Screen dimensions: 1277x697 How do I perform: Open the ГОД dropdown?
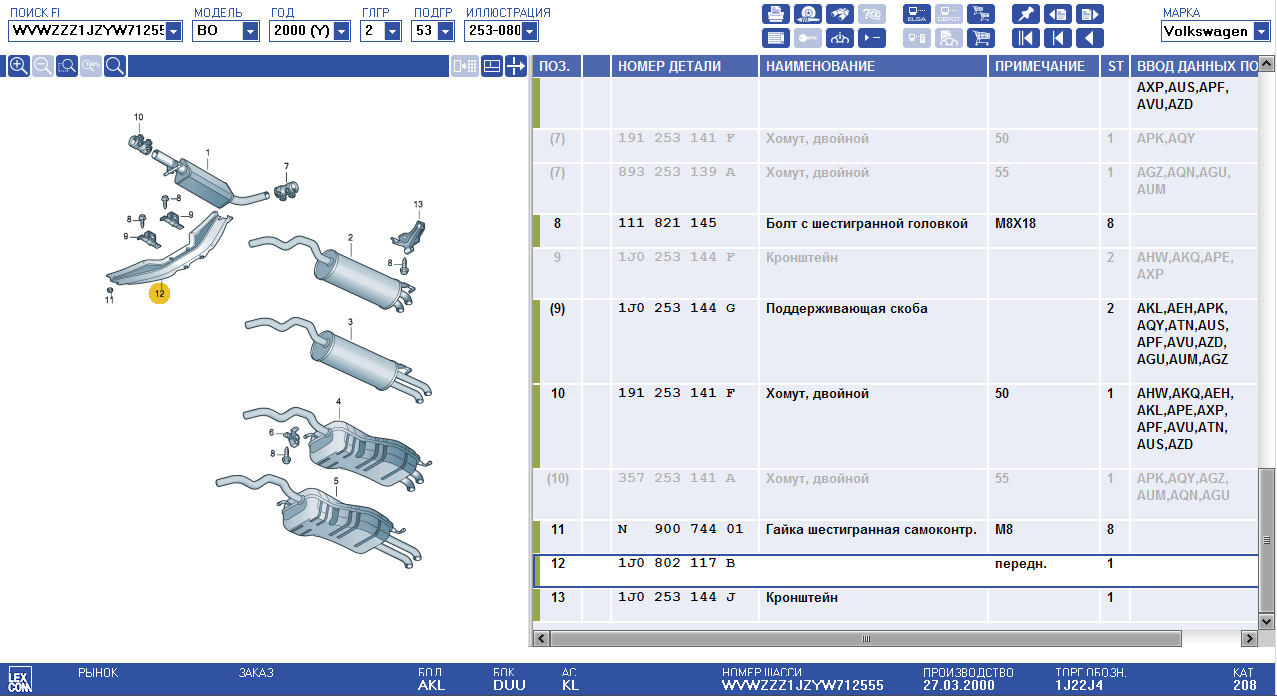pos(342,31)
